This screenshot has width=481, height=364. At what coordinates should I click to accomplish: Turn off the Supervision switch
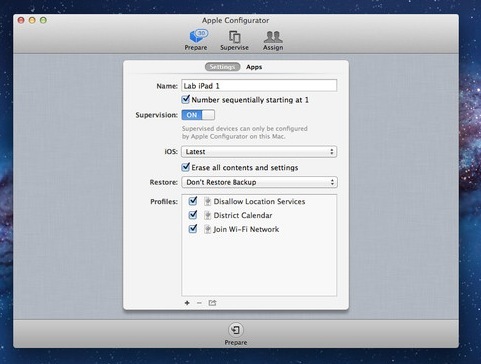point(198,115)
